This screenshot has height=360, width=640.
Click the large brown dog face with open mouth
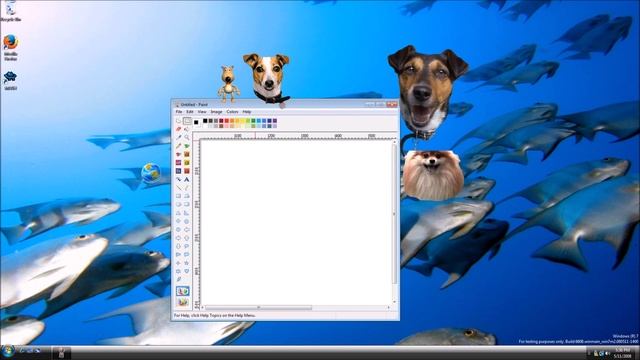427,92
